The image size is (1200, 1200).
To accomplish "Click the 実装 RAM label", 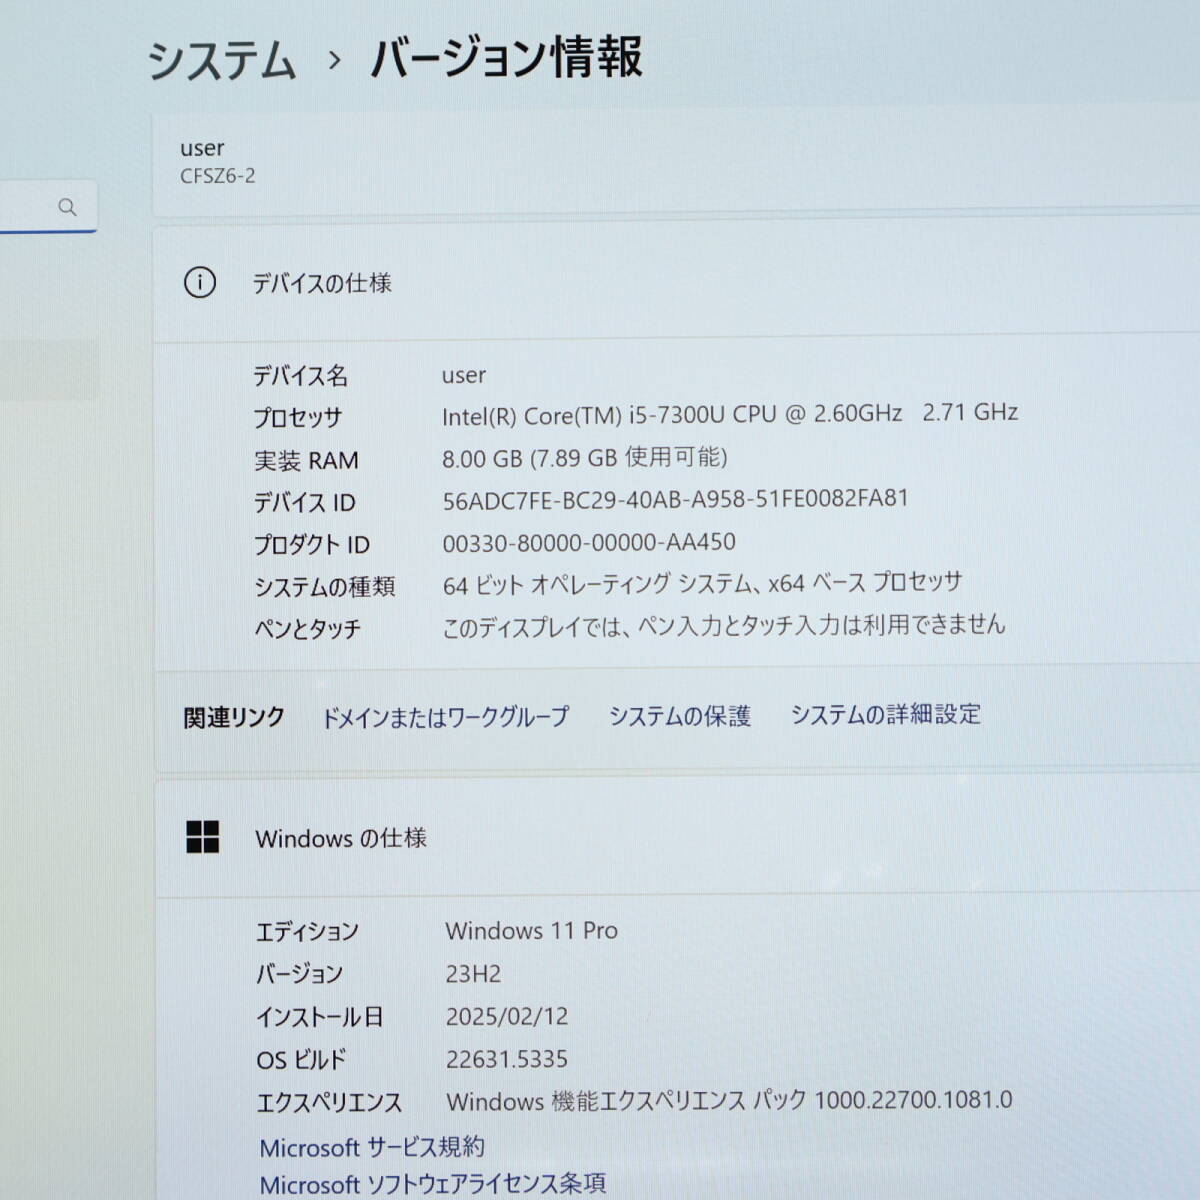I will point(306,460).
